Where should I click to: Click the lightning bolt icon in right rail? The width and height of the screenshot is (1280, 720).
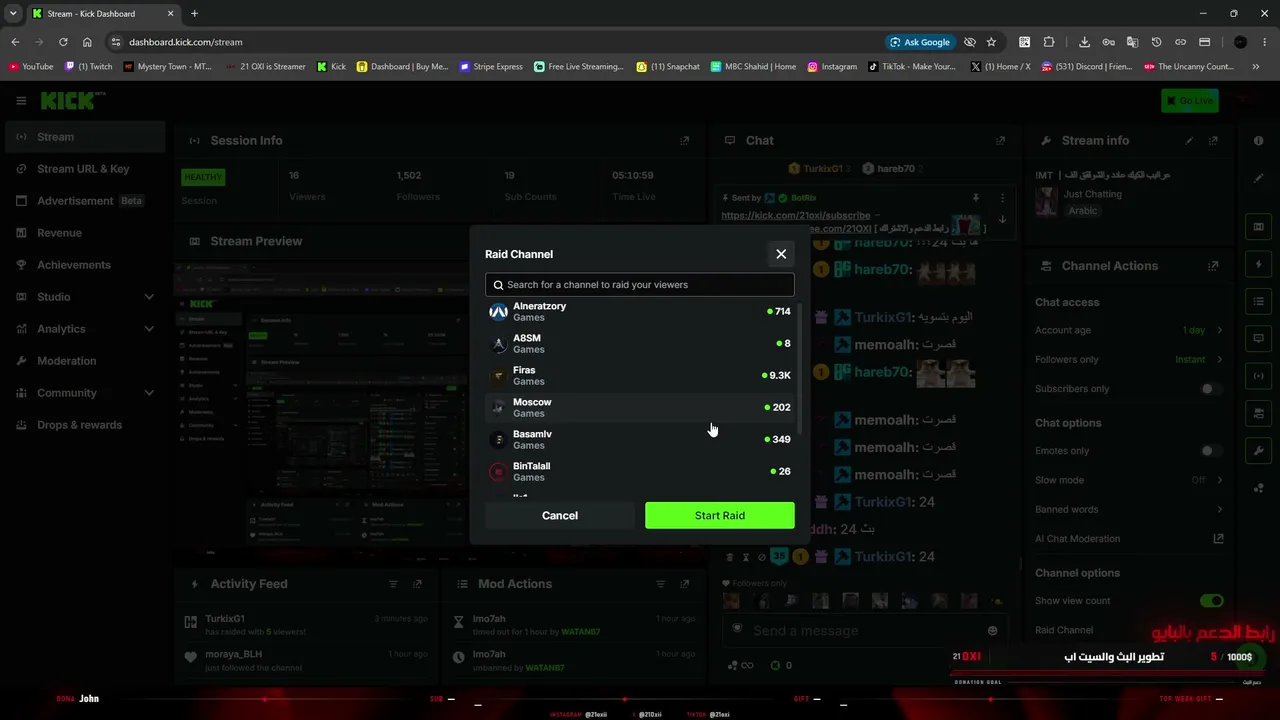coord(1258,265)
